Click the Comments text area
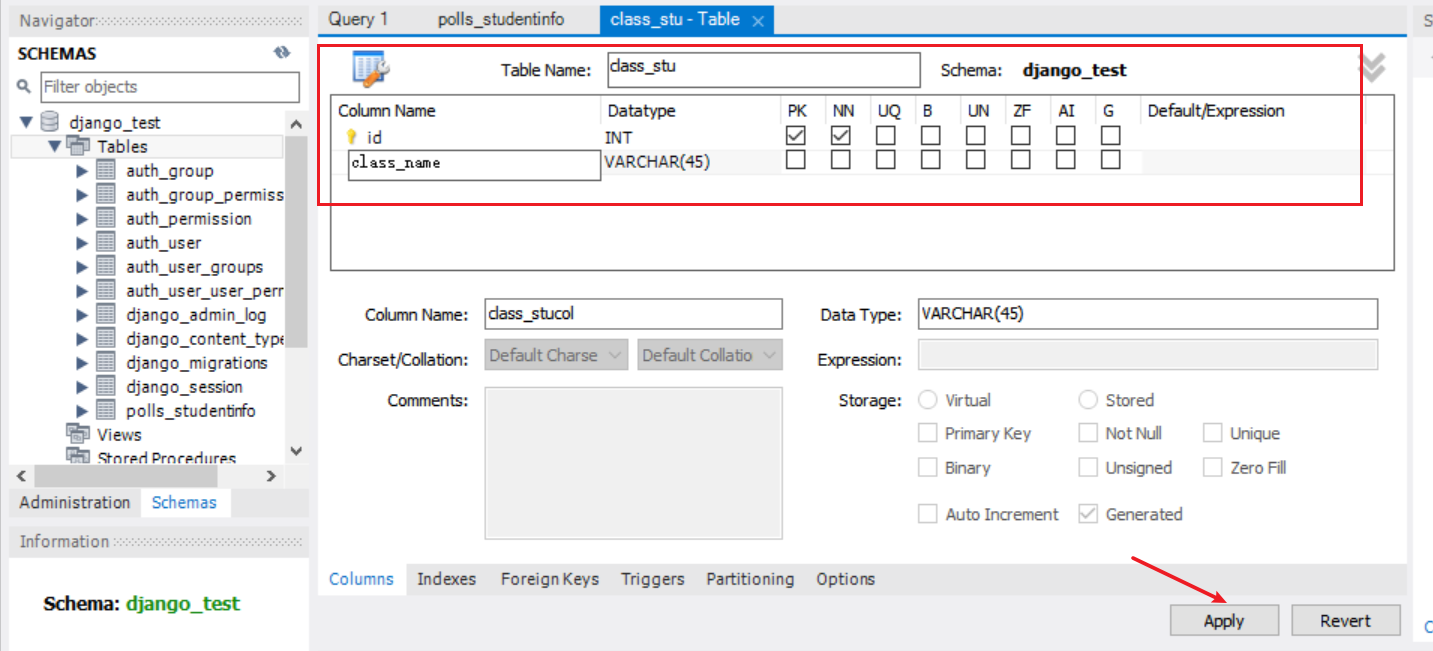 (x=633, y=462)
